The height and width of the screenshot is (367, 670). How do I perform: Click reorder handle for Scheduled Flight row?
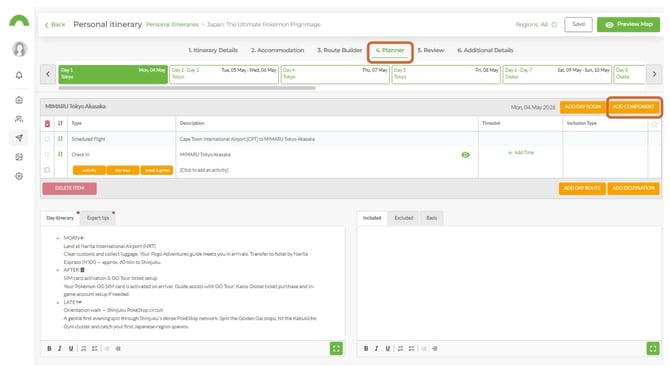60,139
